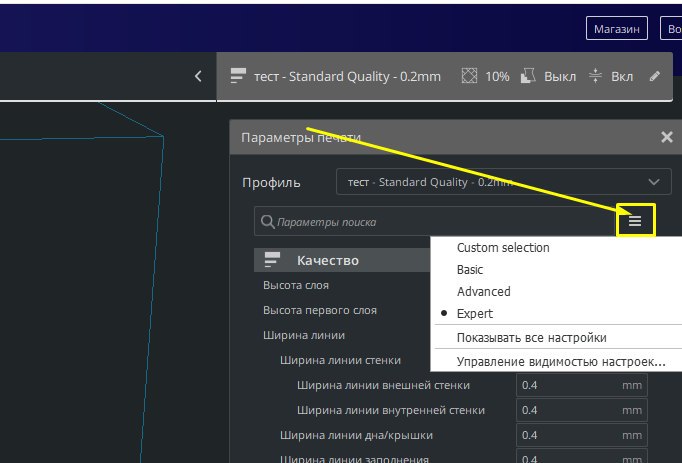This screenshot has width=682, height=463.
Task: Select the Expert visibility option
Action: click(475, 313)
